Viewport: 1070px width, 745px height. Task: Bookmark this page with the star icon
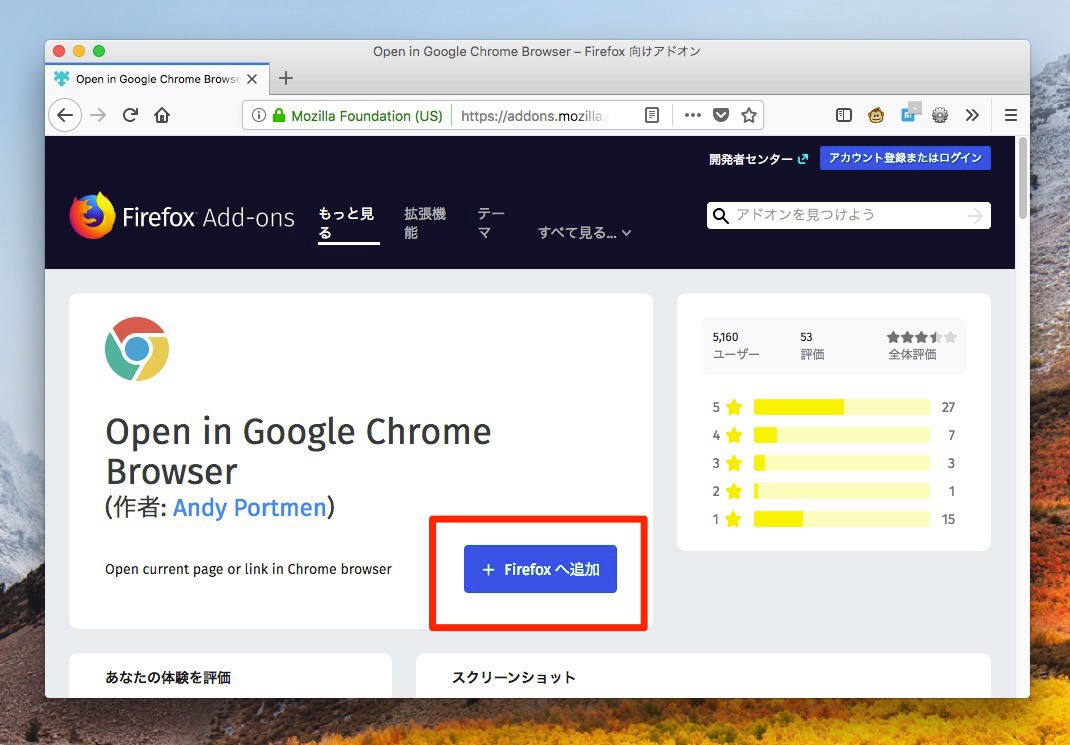coord(748,115)
